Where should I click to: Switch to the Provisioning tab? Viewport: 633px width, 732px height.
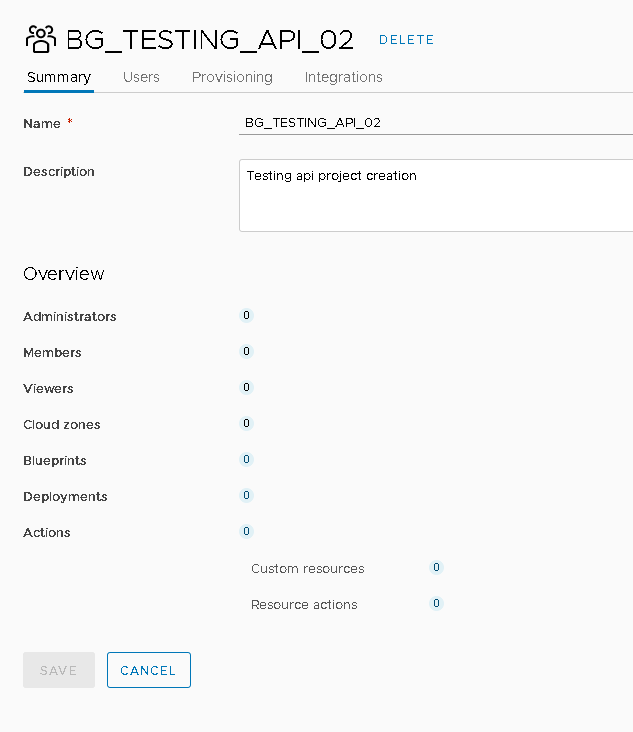coord(232,77)
